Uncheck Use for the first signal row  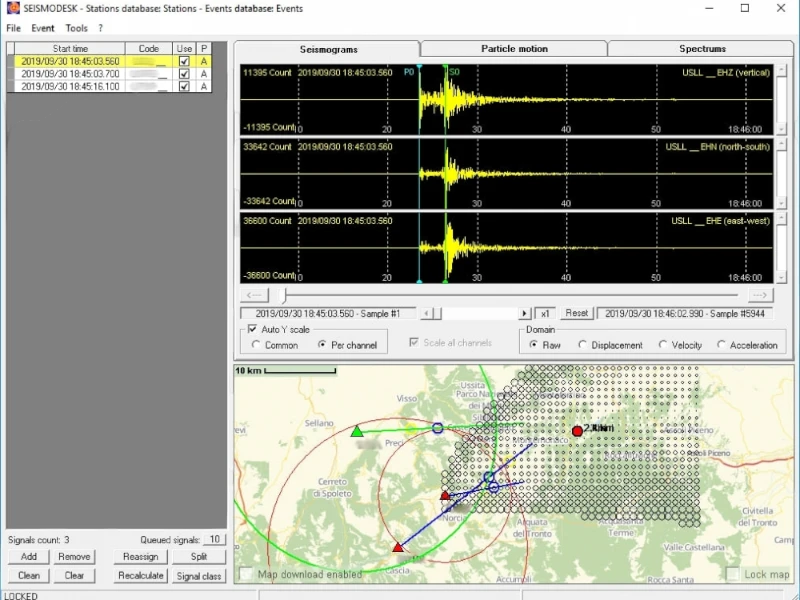click(x=184, y=61)
